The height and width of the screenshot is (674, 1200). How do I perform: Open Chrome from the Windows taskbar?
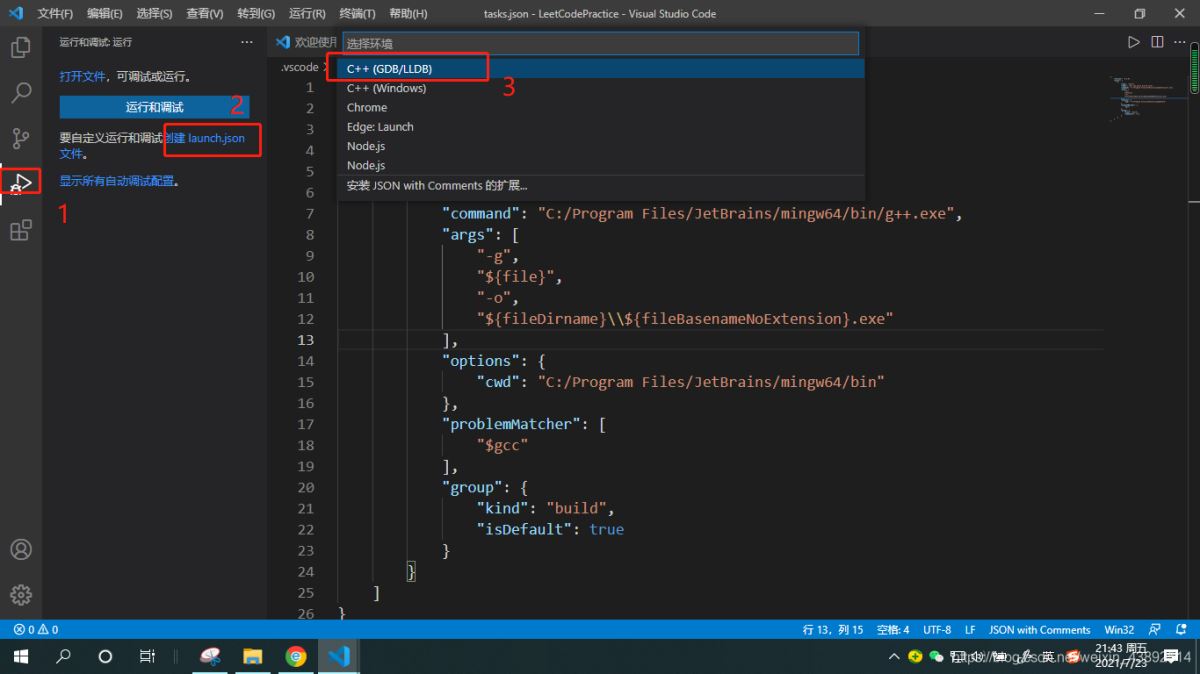click(x=296, y=656)
